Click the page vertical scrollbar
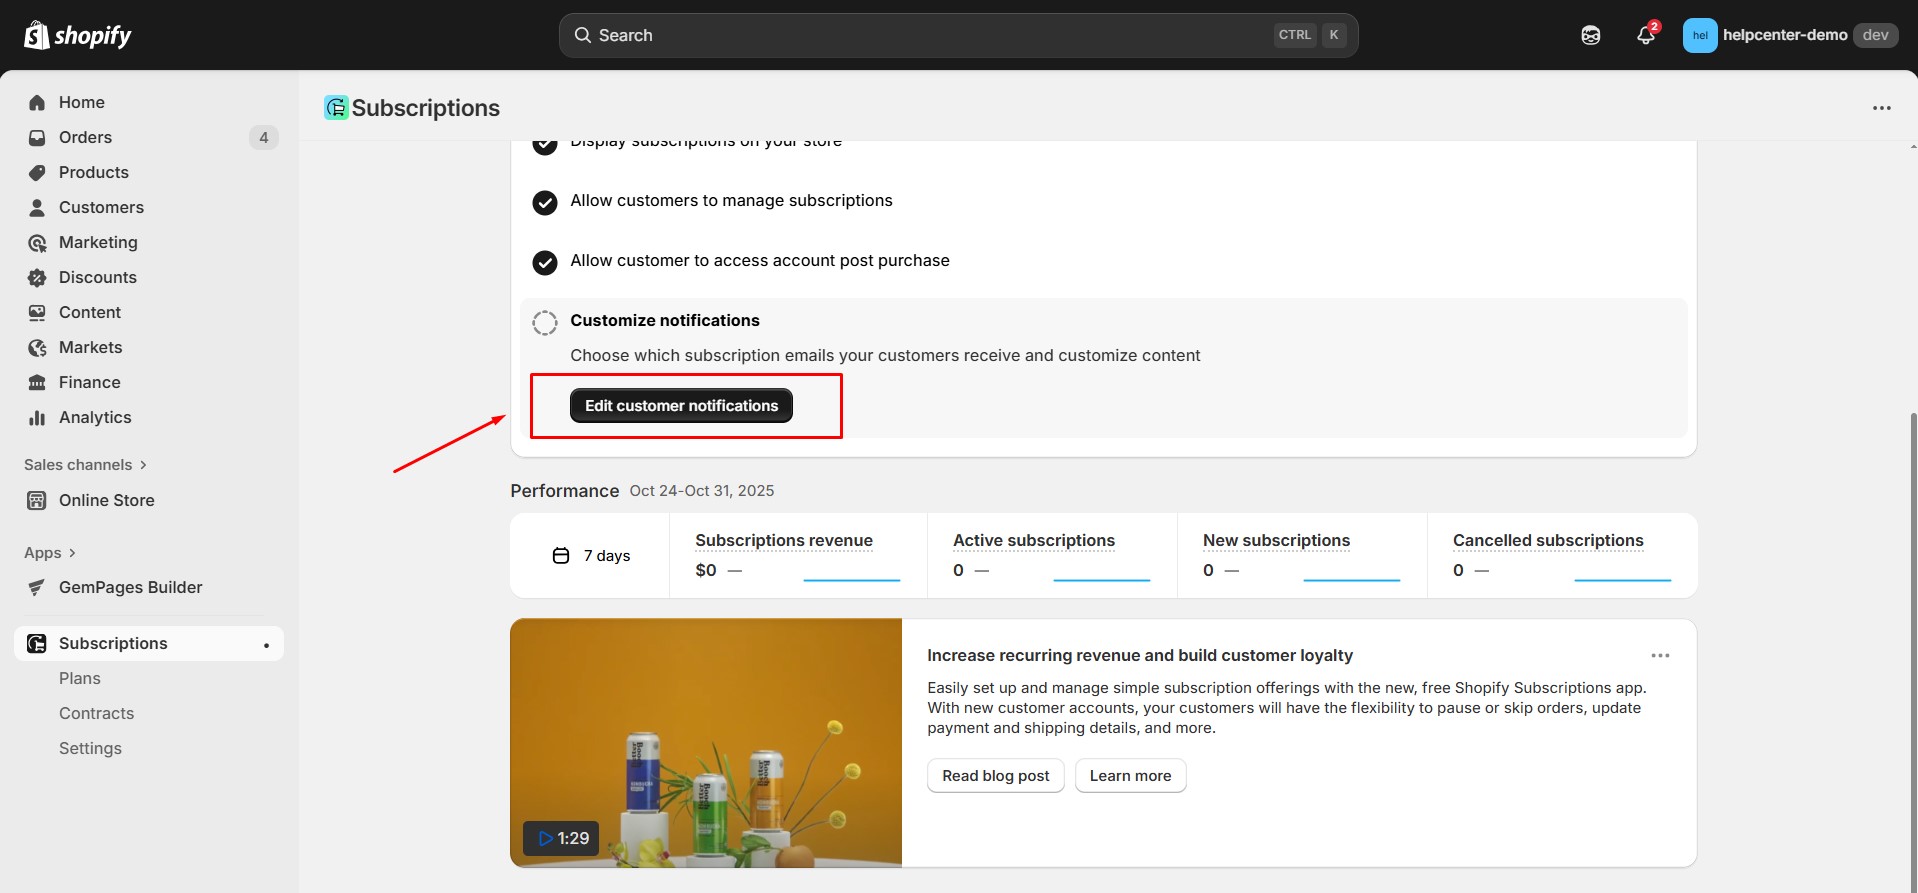 coord(1913,650)
